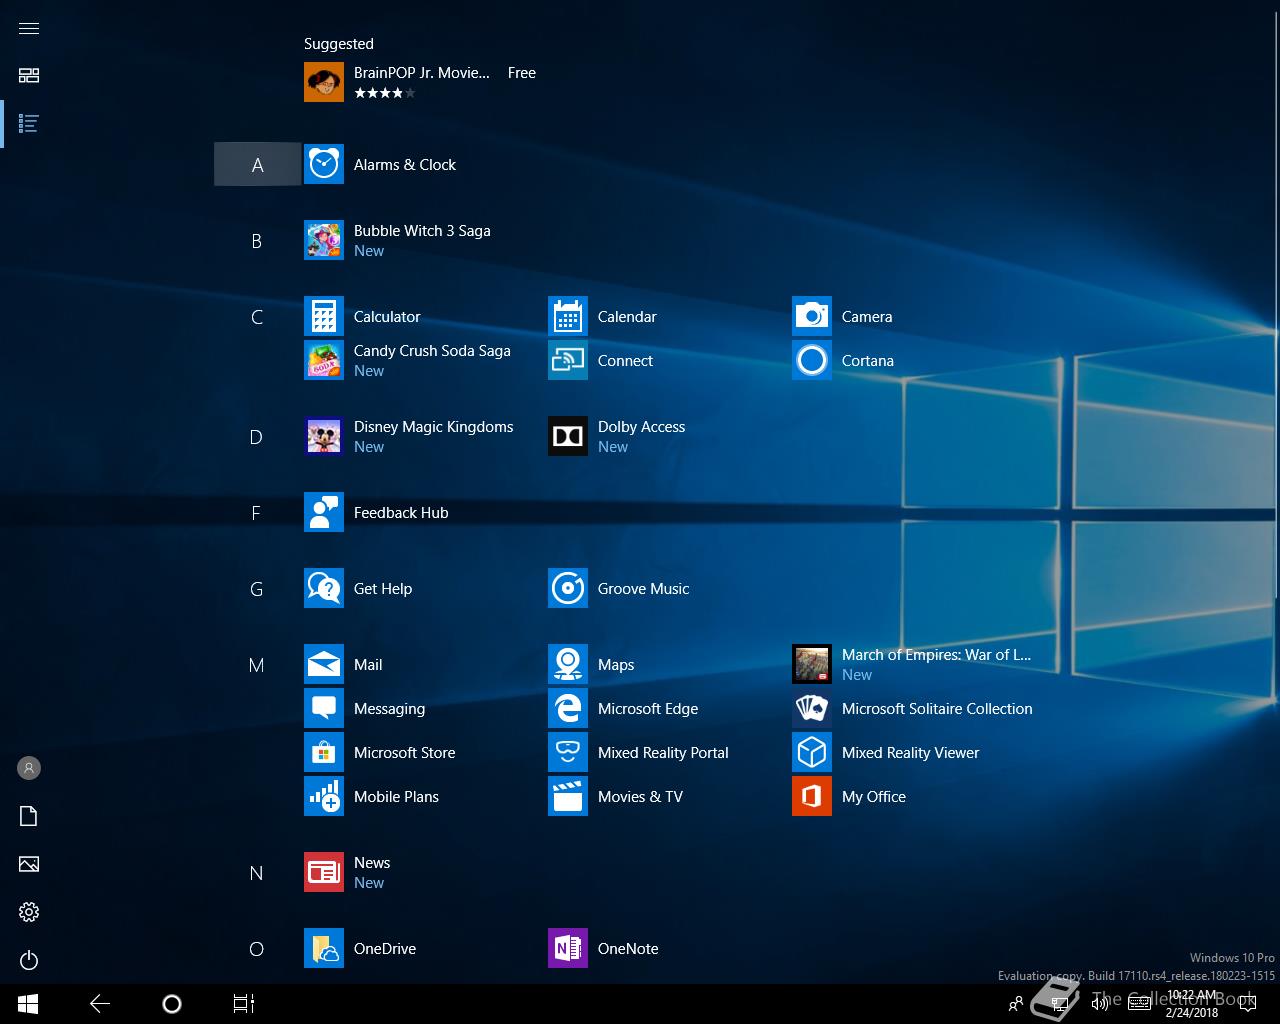The height and width of the screenshot is (1024, 1280).
Task: Click the letter A section header
Action: (257, 165)
